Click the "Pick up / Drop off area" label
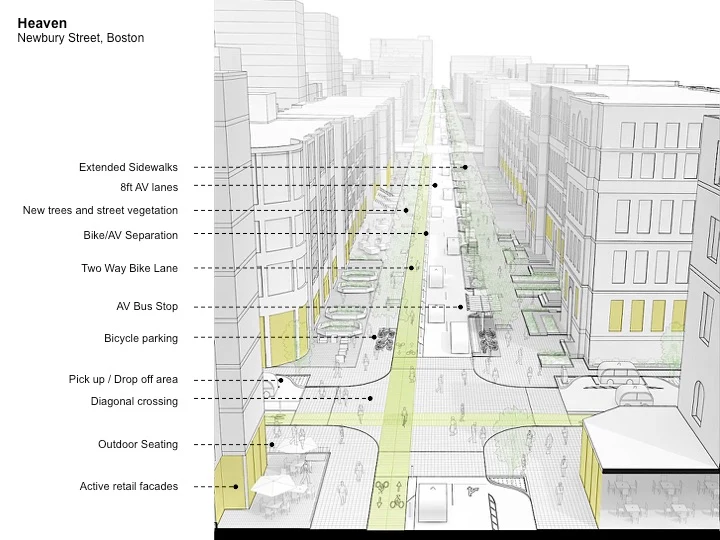Screen dimensions: 720x540 (123, 379)
